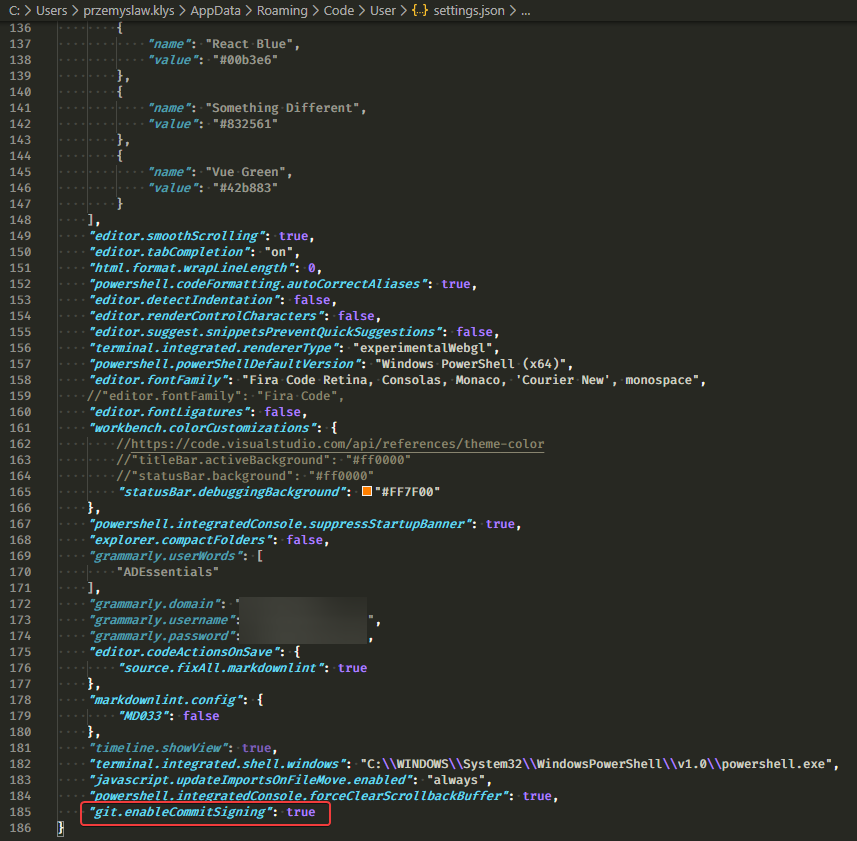Open the Code breadcrumb dropdown
This screenshot has width=857, height=841.
339,11
